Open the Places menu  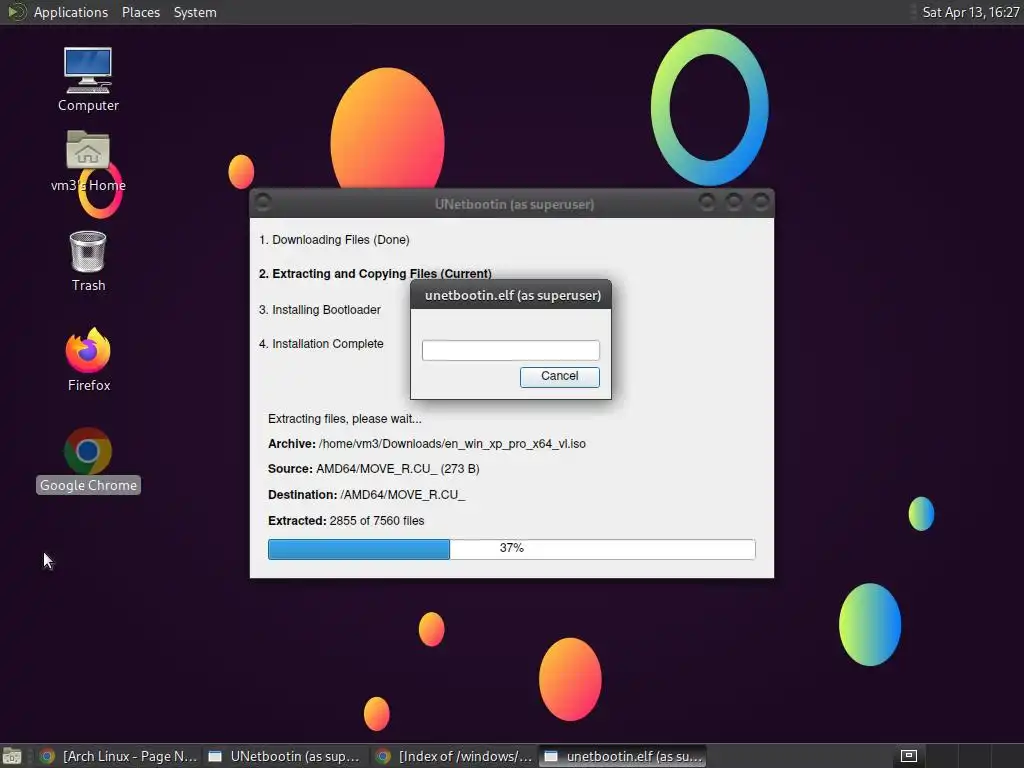click(x=140, y=12)
